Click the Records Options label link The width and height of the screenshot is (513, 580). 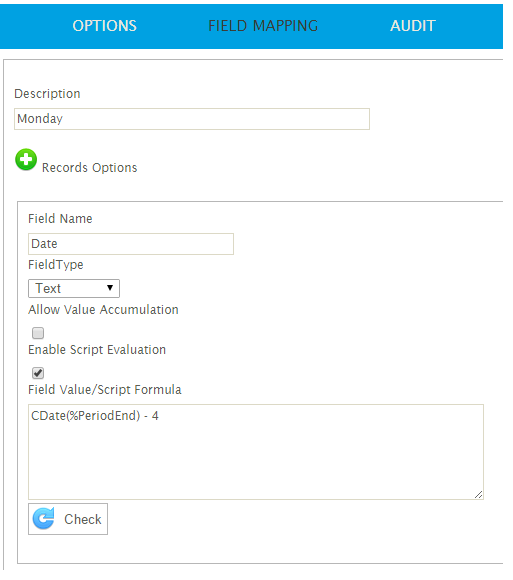point(90,168)
